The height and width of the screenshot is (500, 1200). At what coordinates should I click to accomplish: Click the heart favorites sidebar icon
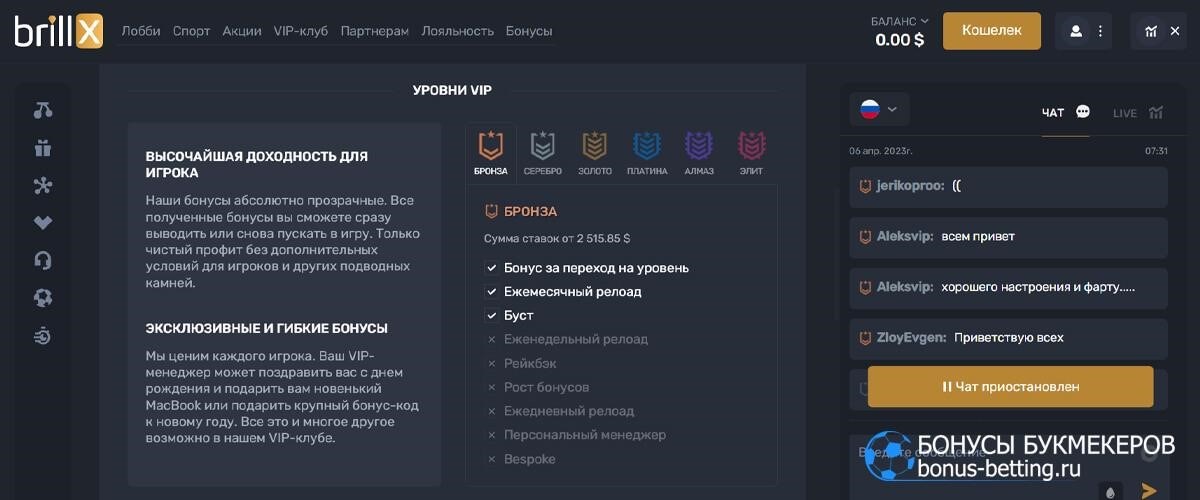43,223
